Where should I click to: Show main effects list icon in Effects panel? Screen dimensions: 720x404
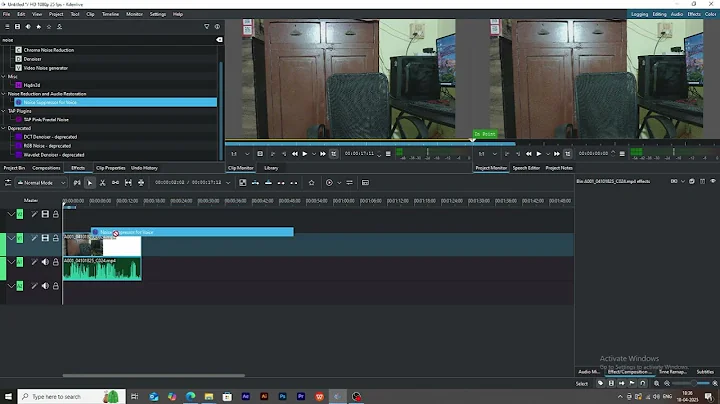click(x=7, y=27)
